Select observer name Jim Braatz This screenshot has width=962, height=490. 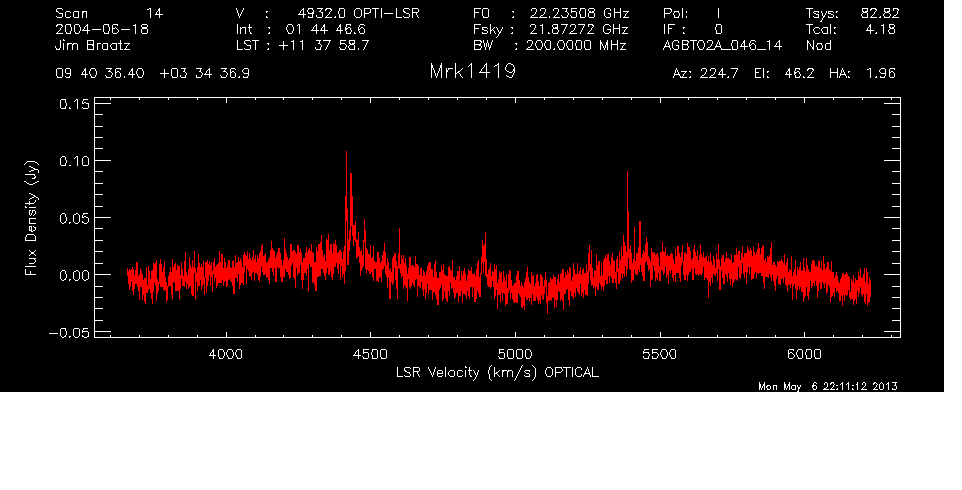coord(93,45)
